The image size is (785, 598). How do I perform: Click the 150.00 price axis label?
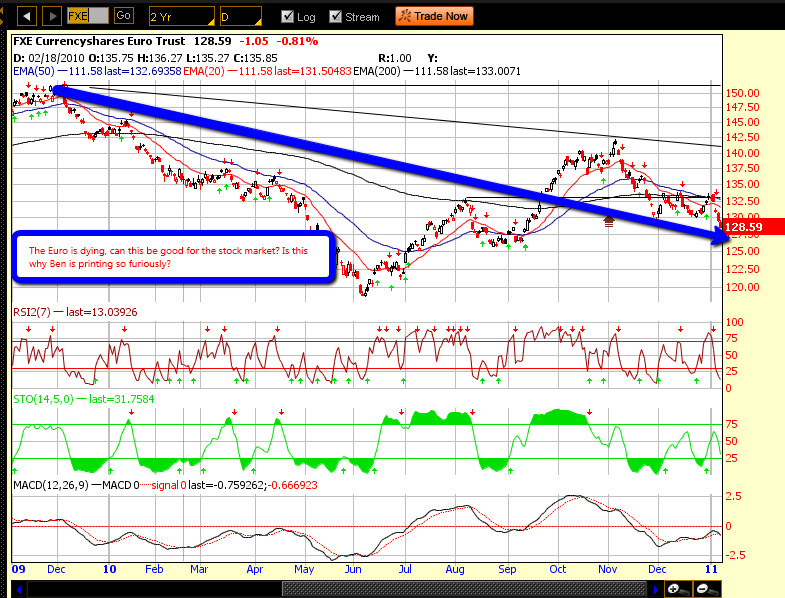(742, 93)
